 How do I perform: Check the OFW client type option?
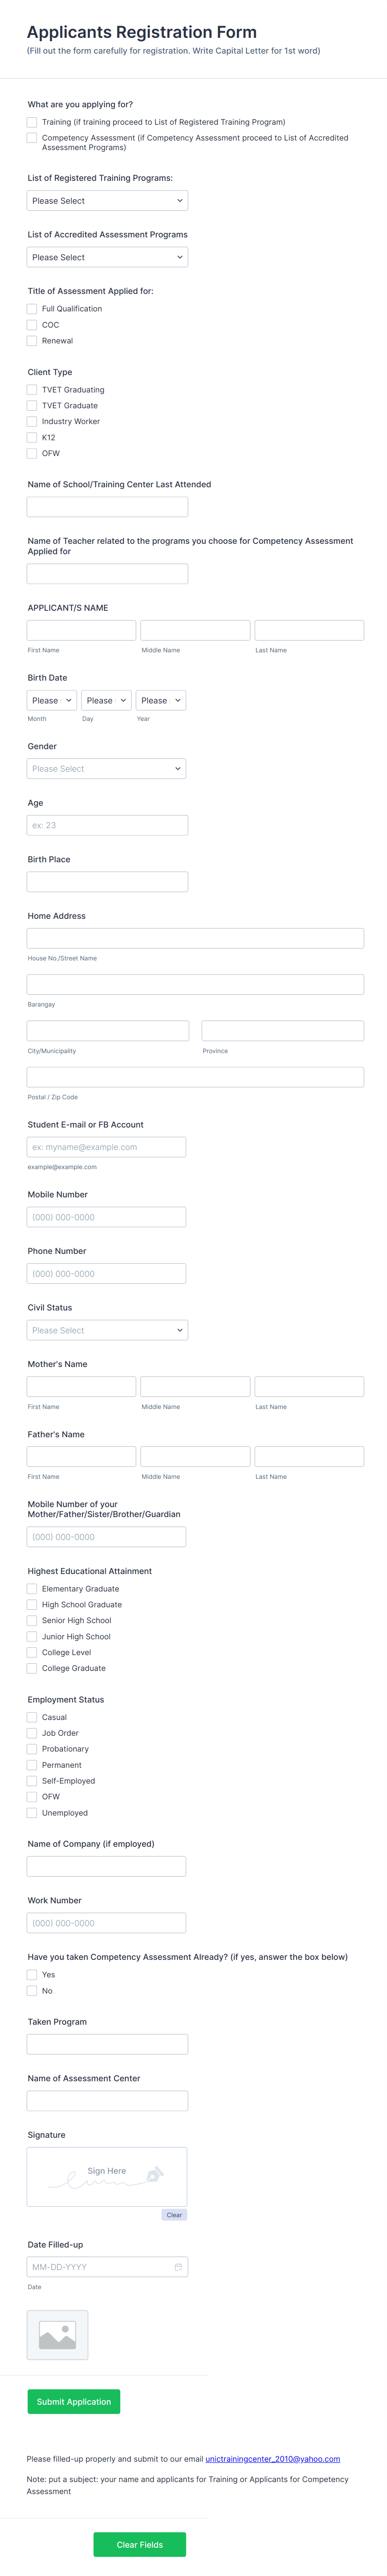pyautogui.click(x=32, y=453)
